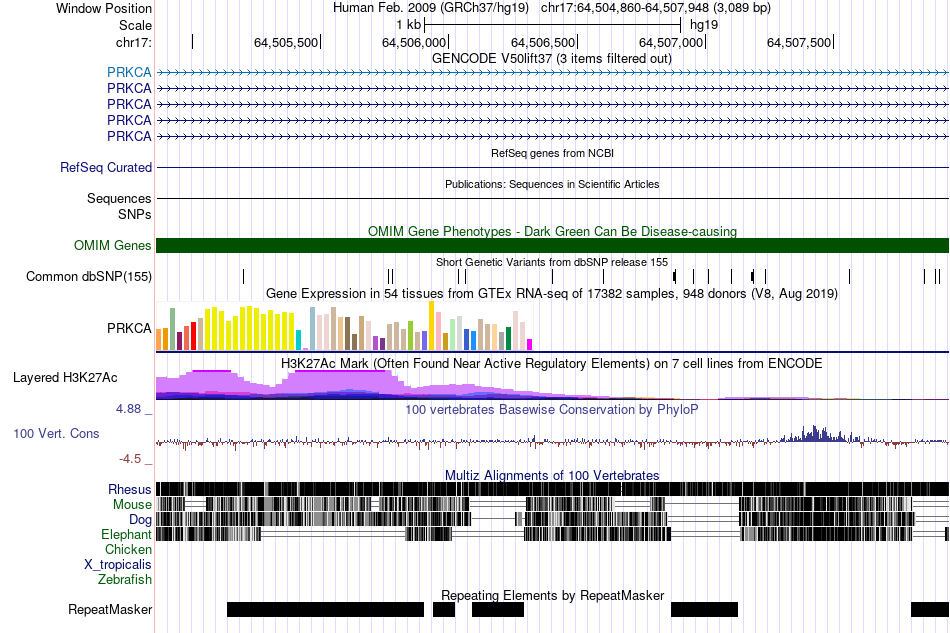This screenshot has height=633, width=950.
Task: Select the light-blue PRKCA transcript label
Action: (x=129, y=72)
